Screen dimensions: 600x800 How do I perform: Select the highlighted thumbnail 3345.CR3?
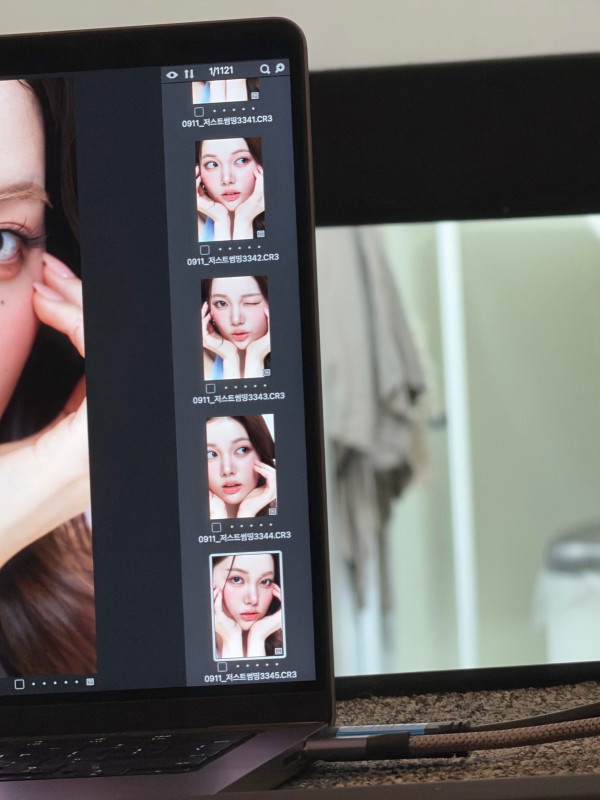pyautogui.click(x=247, y=606)
